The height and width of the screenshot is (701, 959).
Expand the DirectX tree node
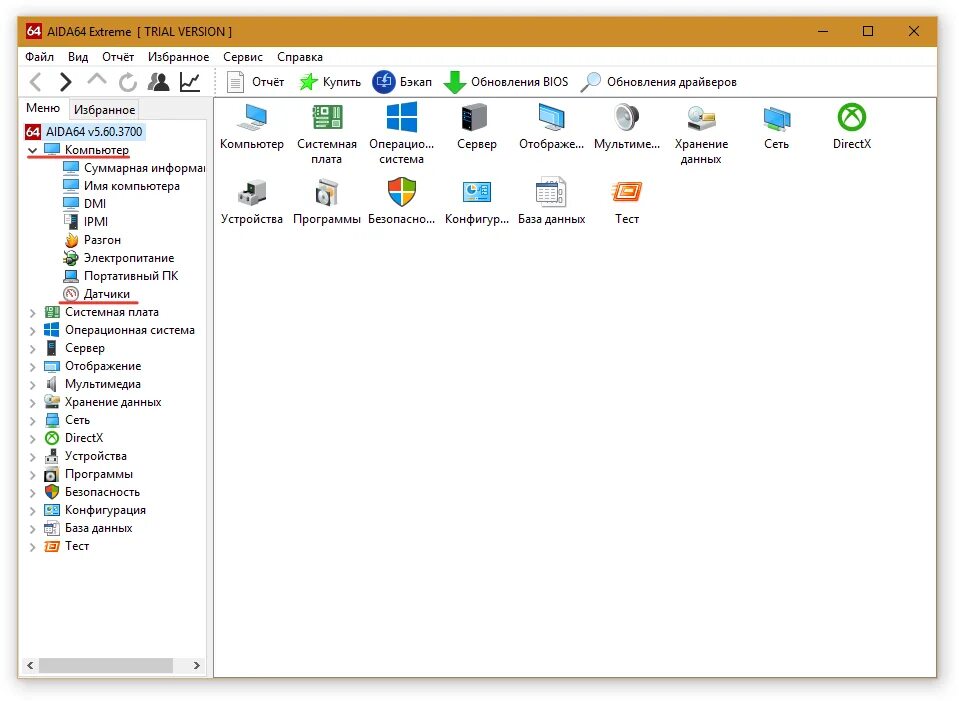click(32, 439)
